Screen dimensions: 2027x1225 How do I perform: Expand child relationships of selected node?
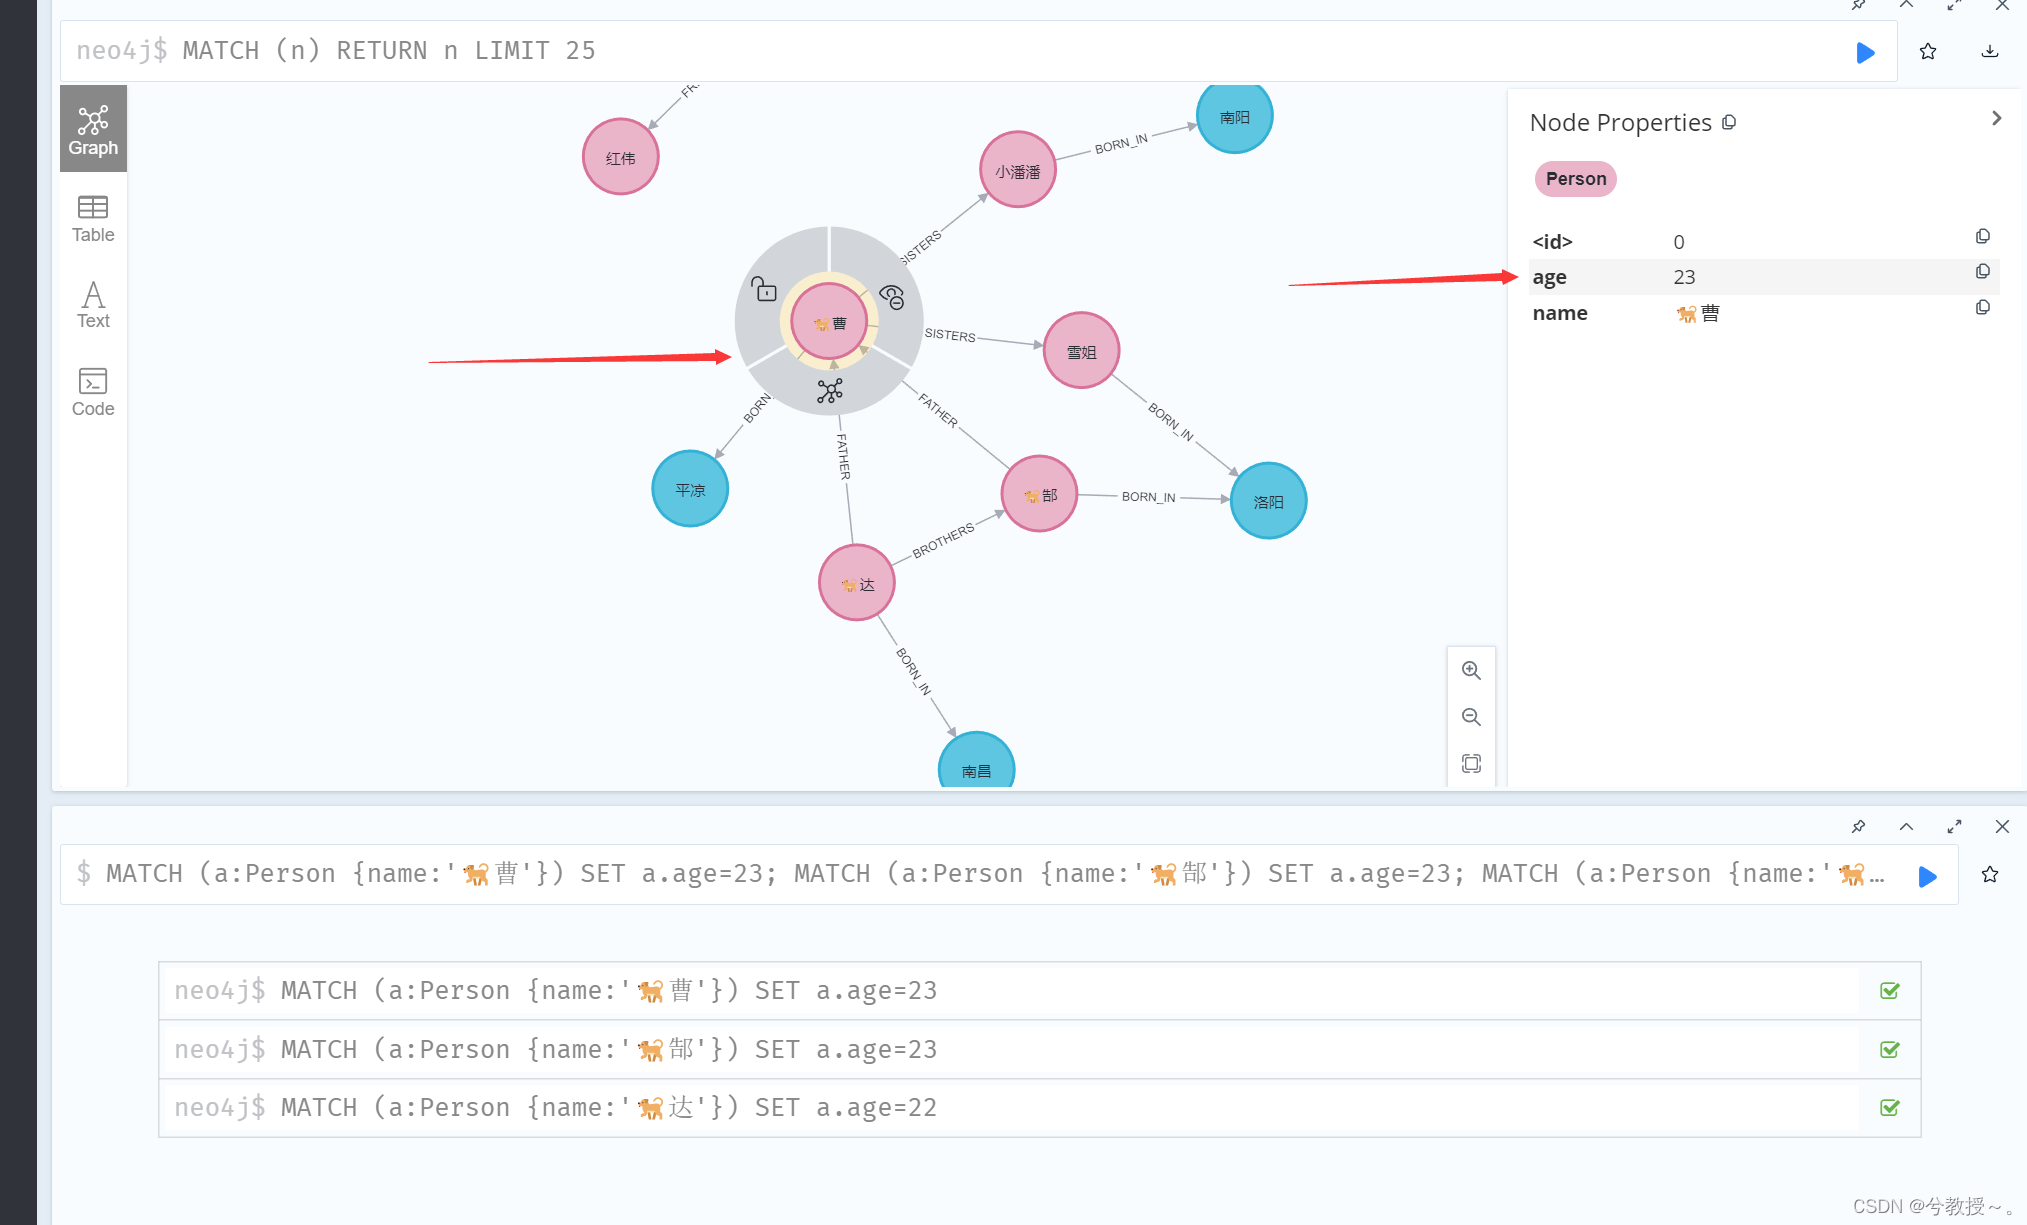tap(829, 391)
